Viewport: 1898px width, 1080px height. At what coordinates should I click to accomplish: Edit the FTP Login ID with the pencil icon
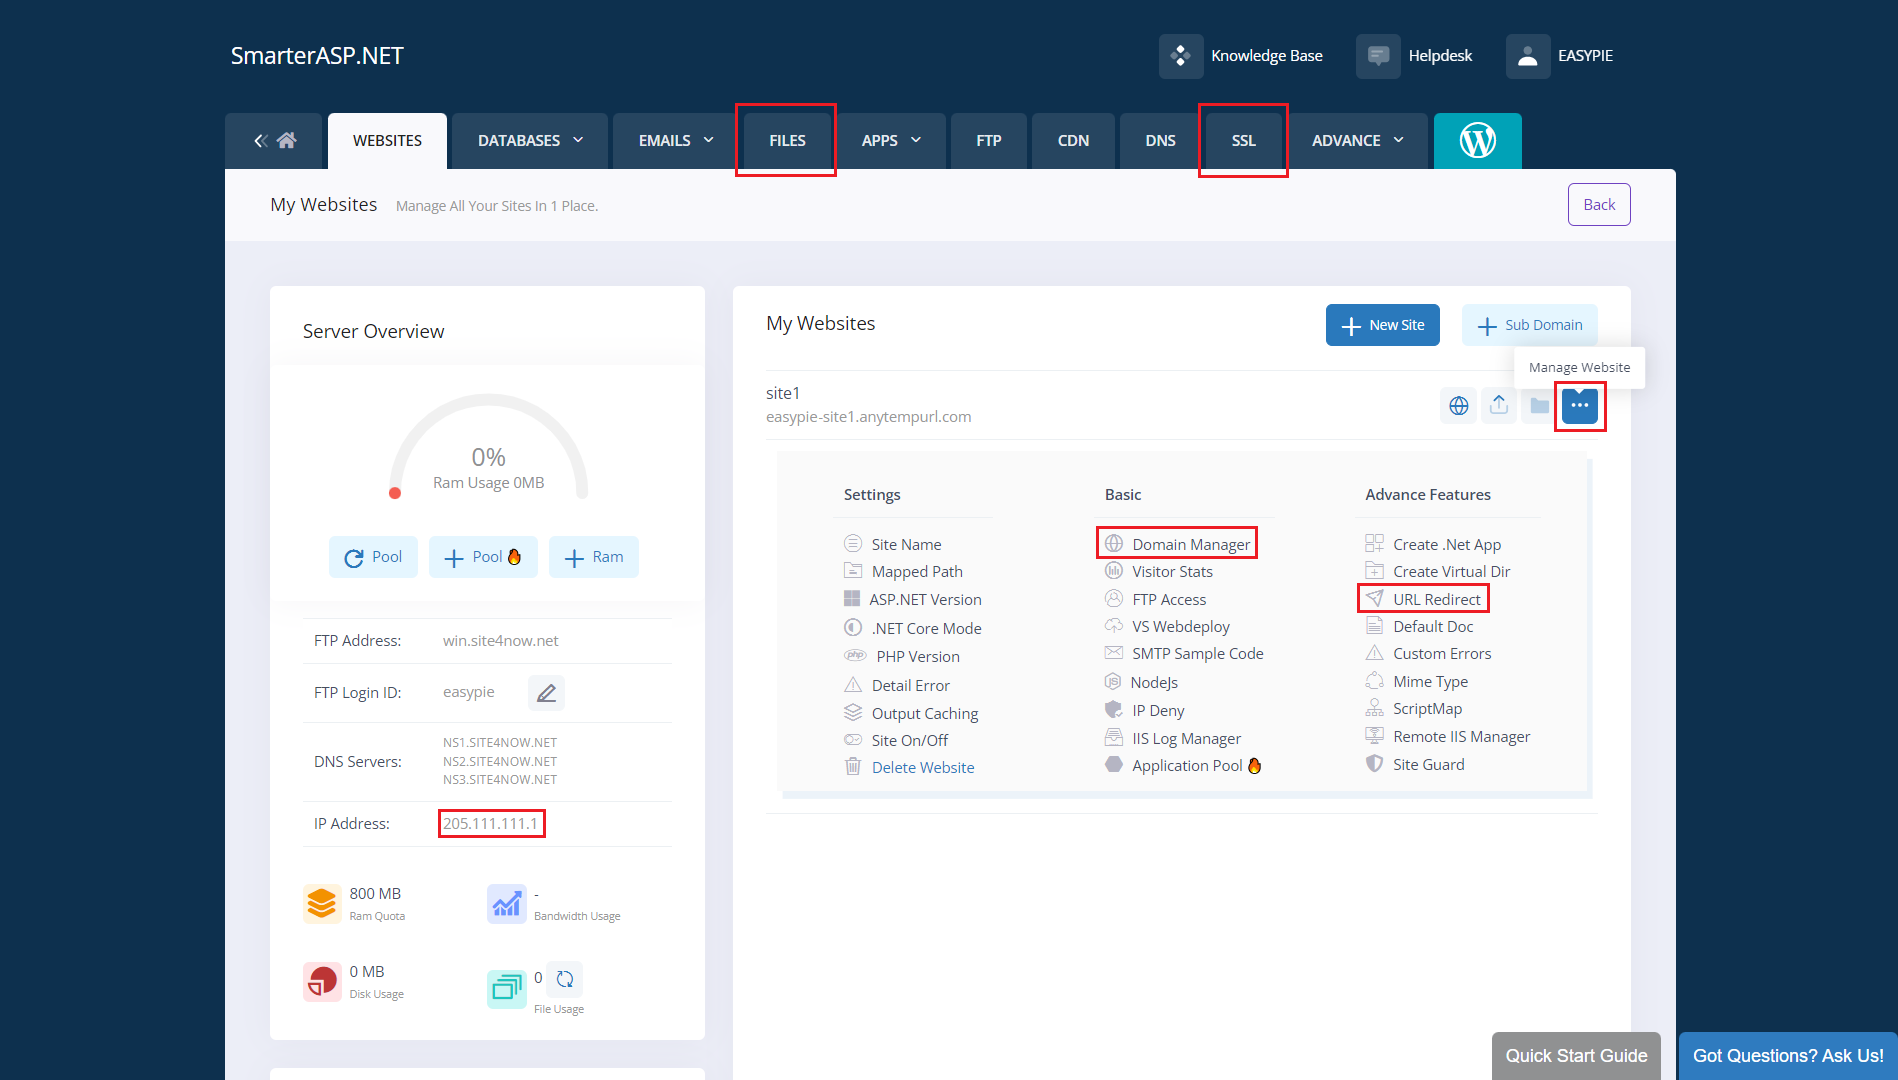point(546,692)
